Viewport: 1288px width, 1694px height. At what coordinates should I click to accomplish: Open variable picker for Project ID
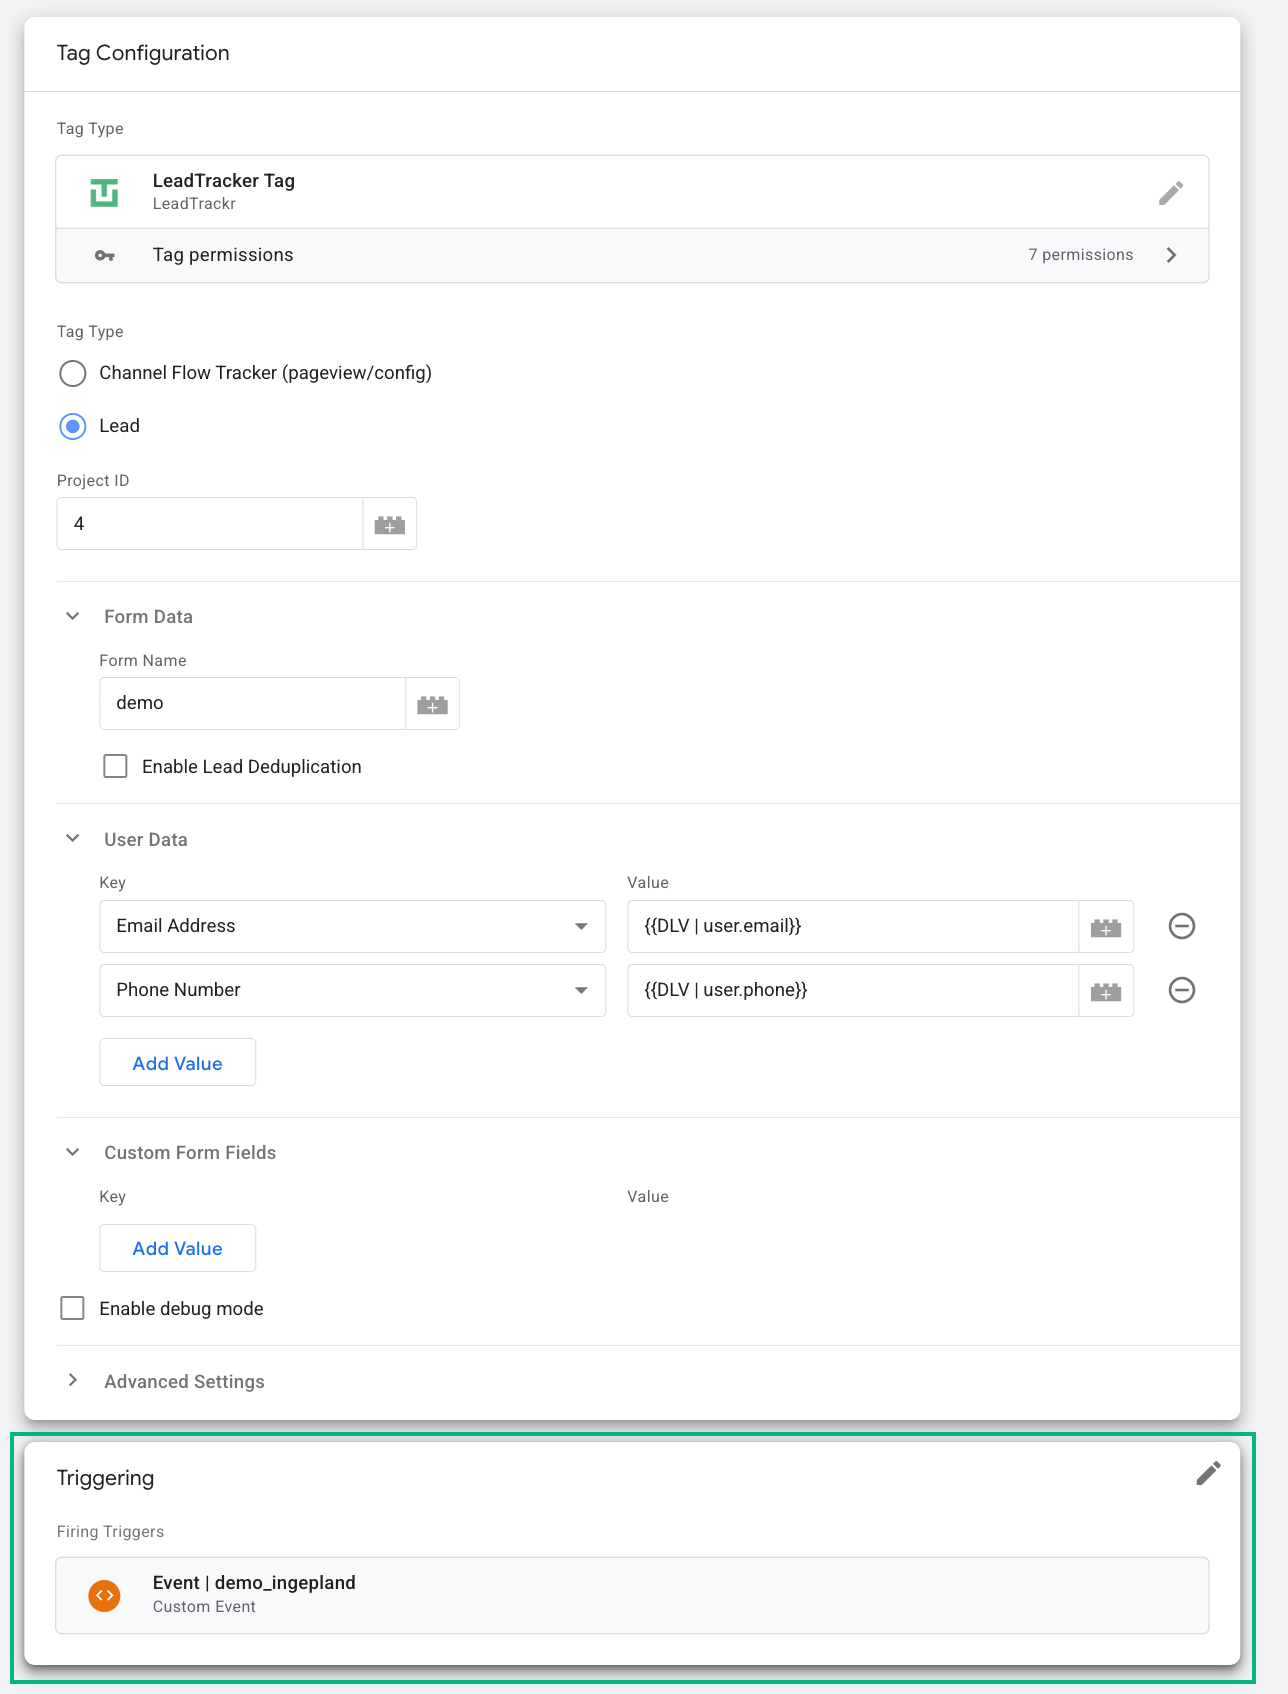(x=389, y=524)
